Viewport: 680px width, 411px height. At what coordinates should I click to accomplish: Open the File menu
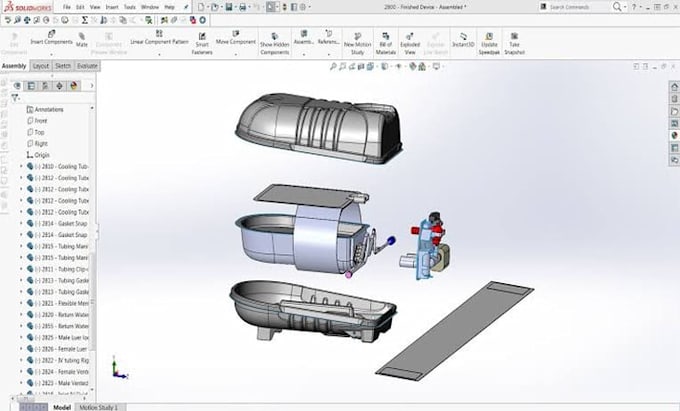click(66, 7)
